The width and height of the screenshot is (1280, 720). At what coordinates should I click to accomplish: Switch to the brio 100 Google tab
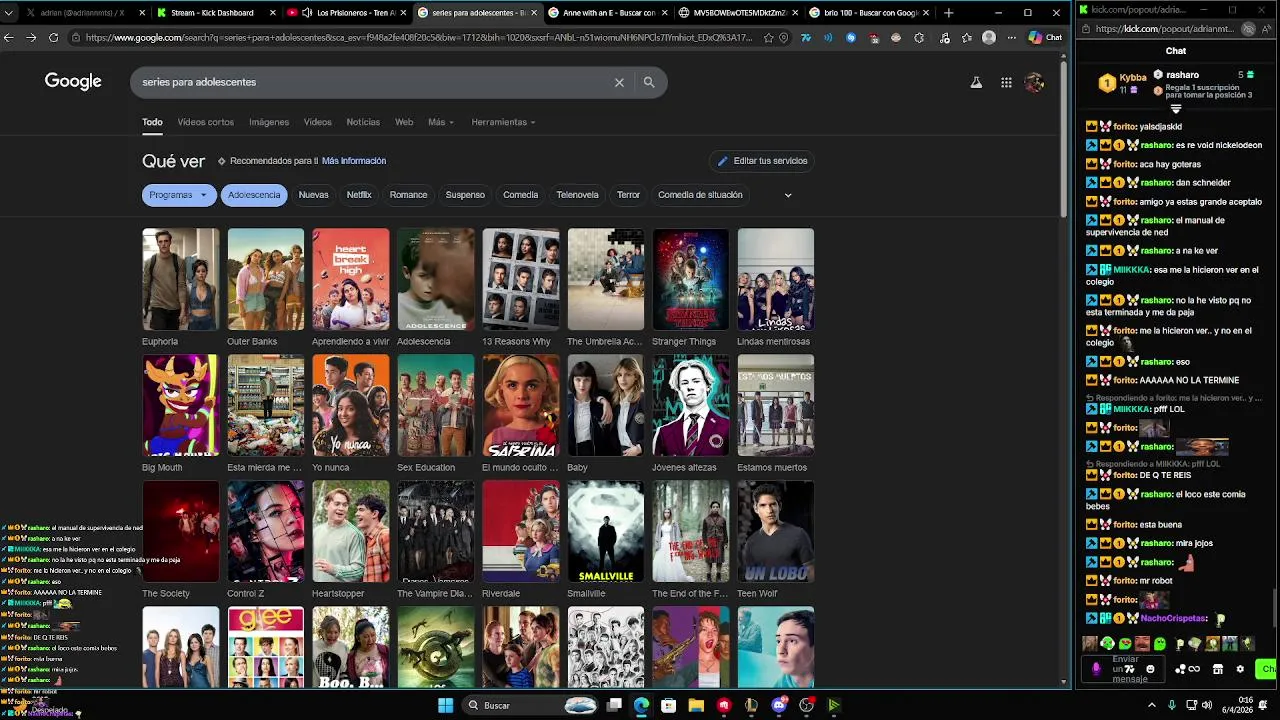click(869, 13)
